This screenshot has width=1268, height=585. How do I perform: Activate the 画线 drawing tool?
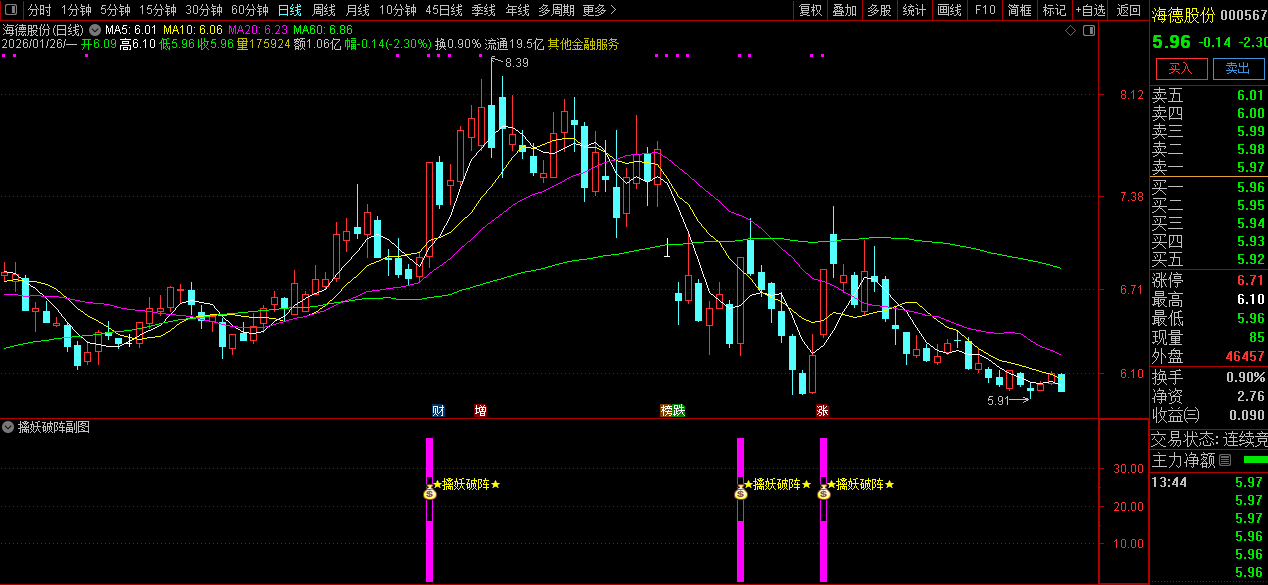pos(949,10)
